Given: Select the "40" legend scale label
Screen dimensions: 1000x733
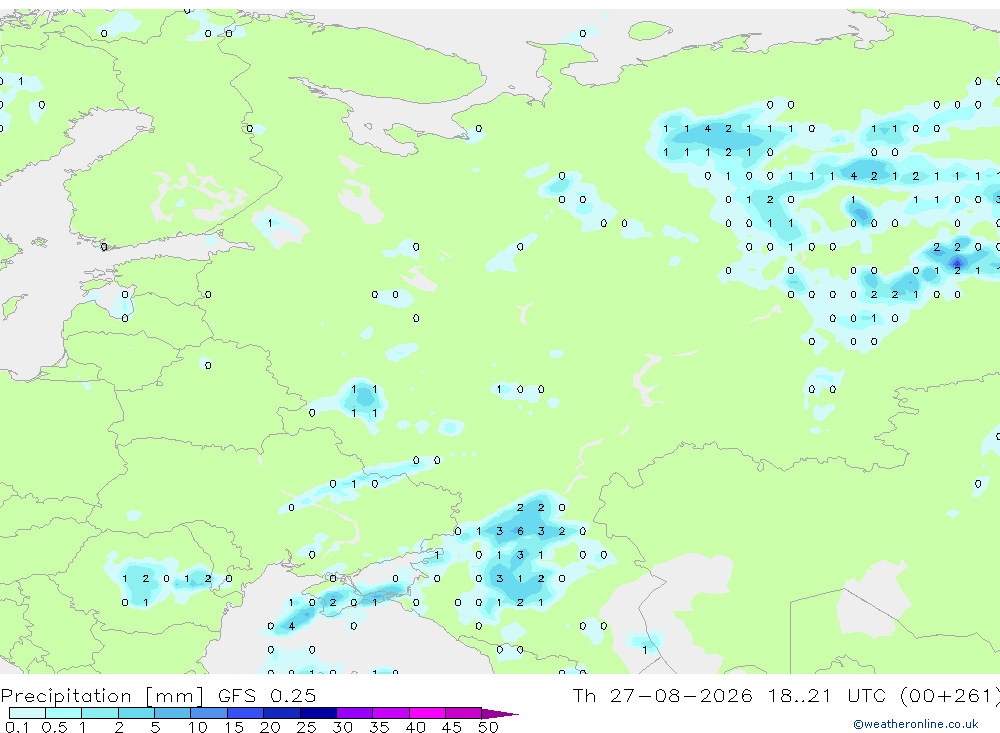Looking at the screenshot, I should [416, 727].
